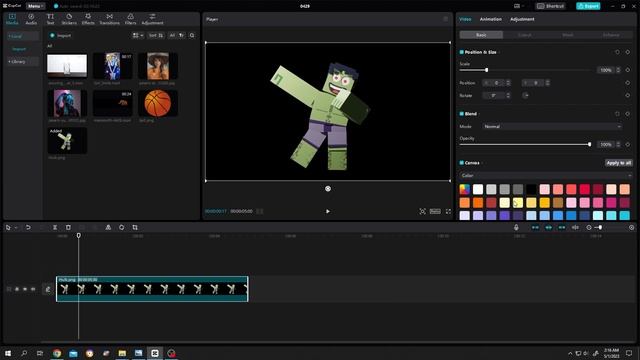Mute the main video track
640x360 pixels.
coord(33,289)
